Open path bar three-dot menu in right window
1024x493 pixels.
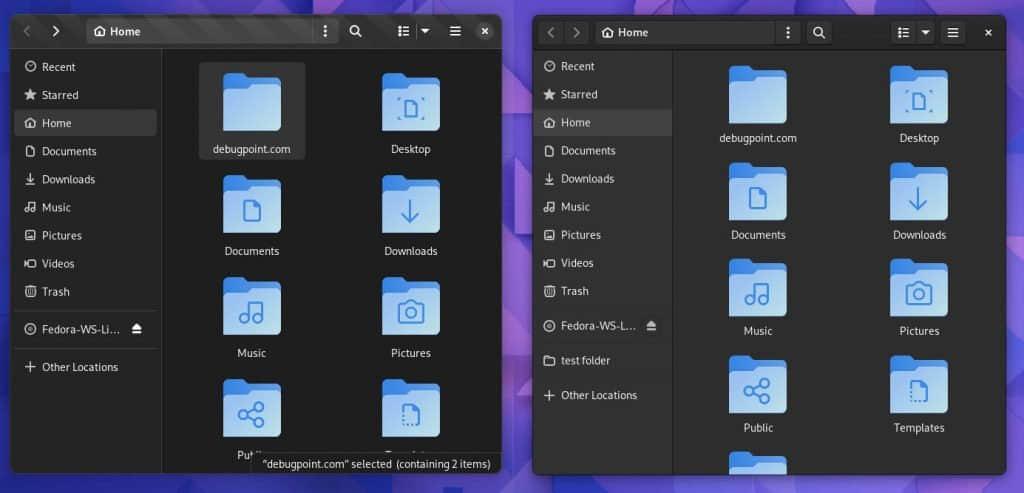point(789,33)
